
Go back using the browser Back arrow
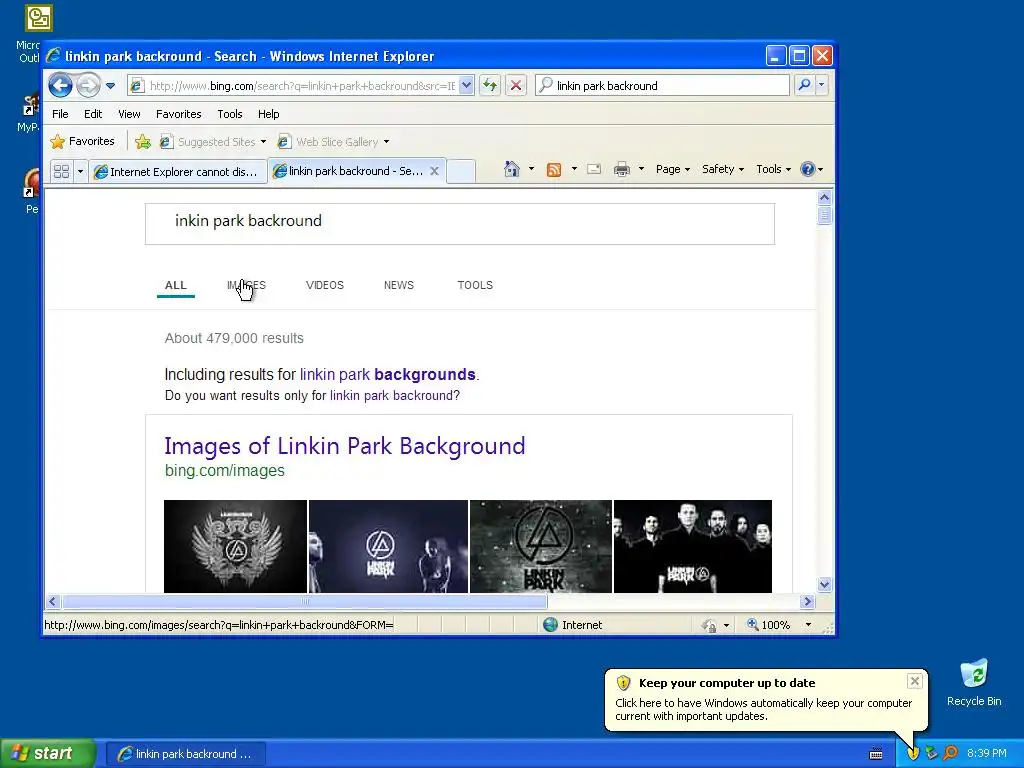tap(60, 86)
